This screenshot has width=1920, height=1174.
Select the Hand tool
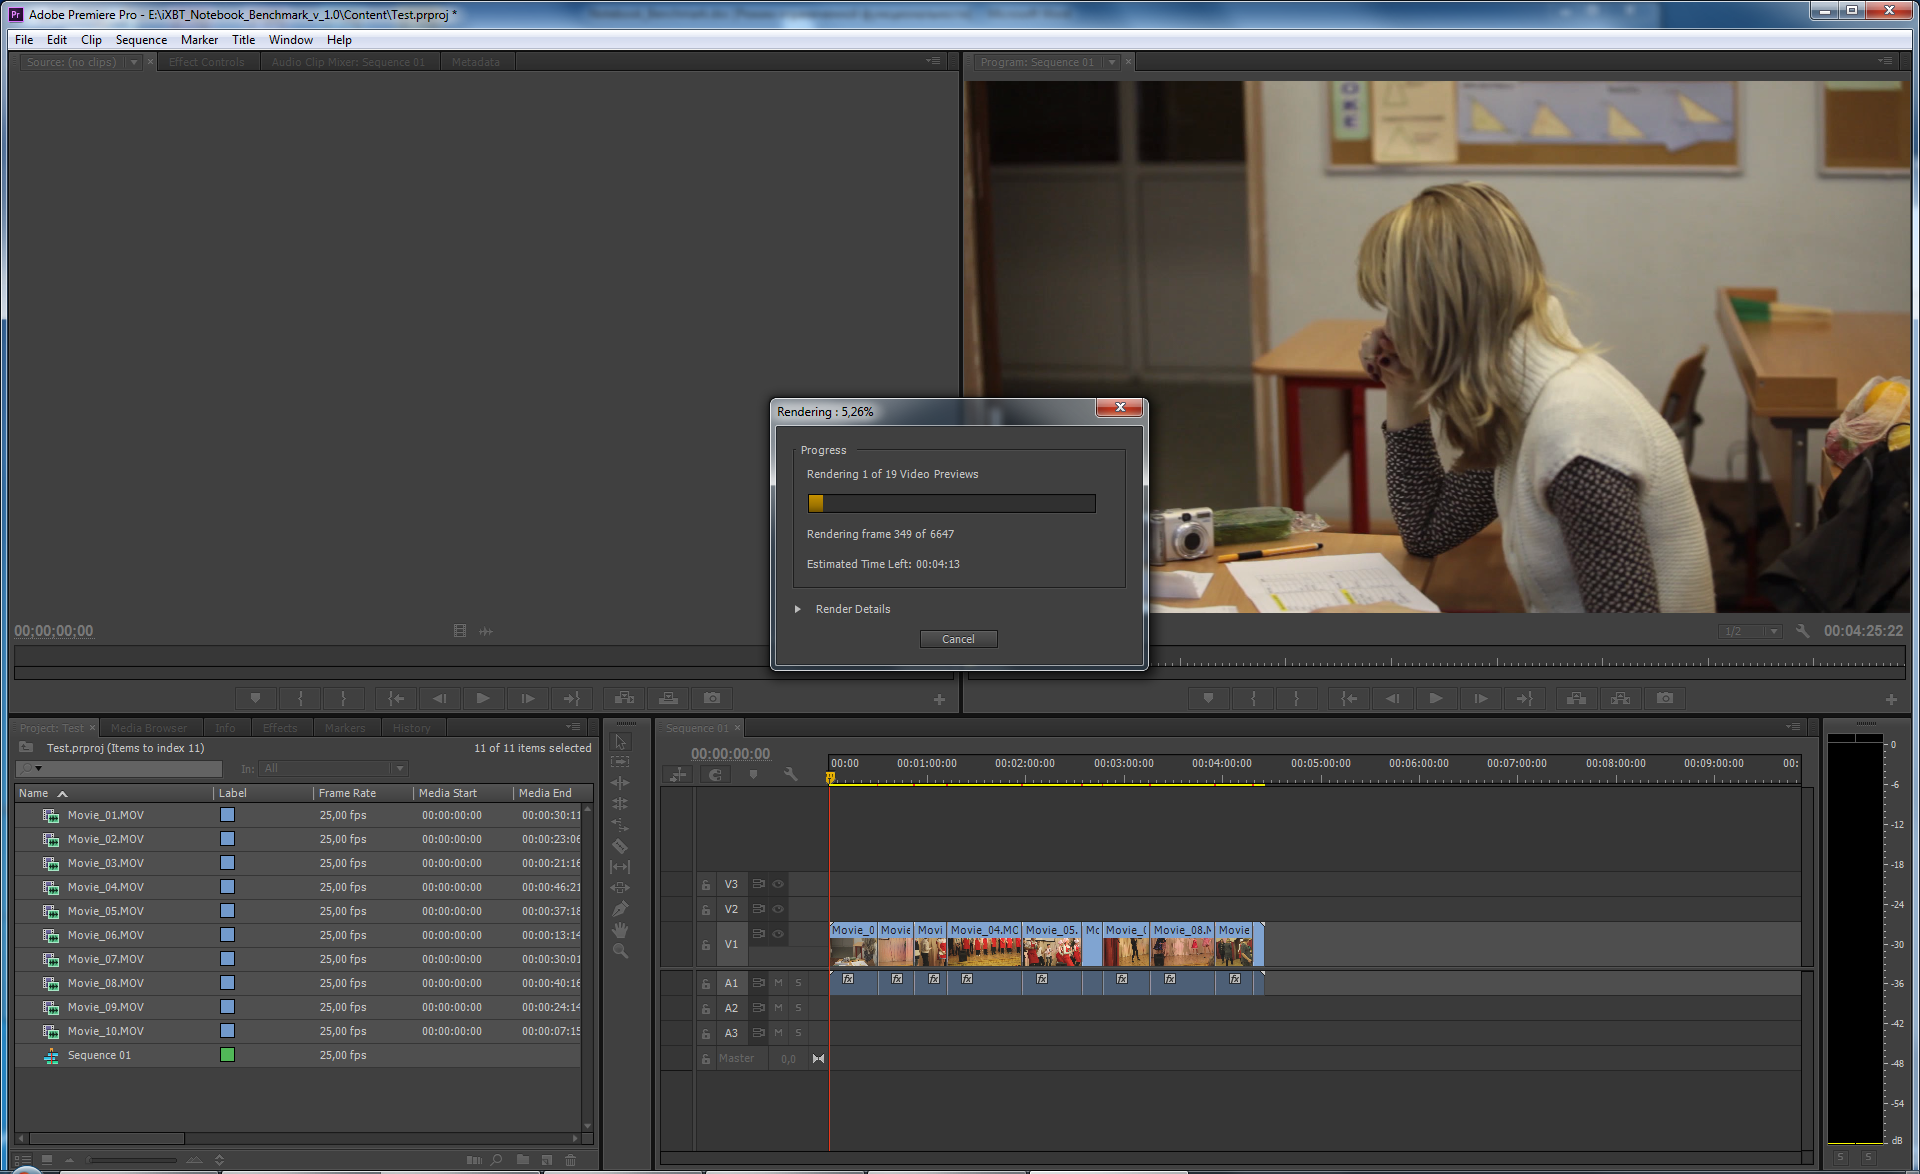click(620, 930)
